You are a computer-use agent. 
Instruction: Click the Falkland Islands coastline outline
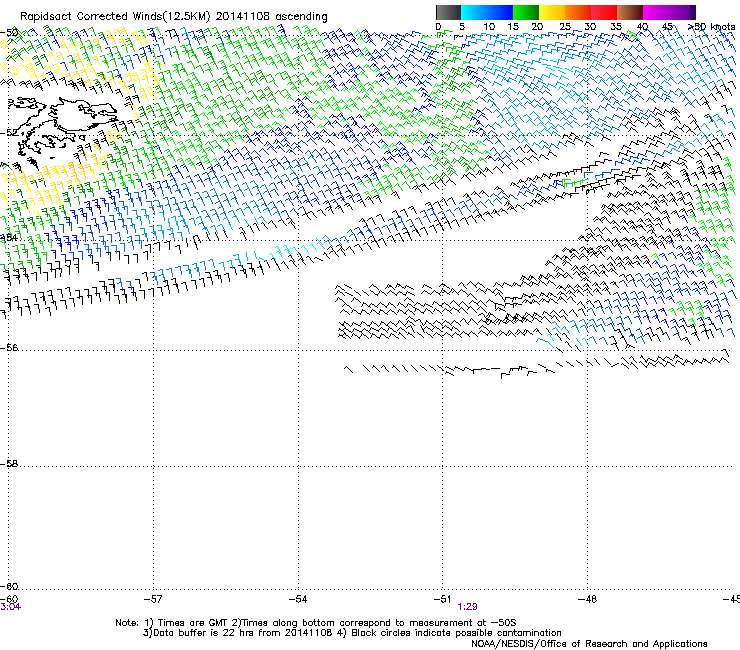pos(62,127)
